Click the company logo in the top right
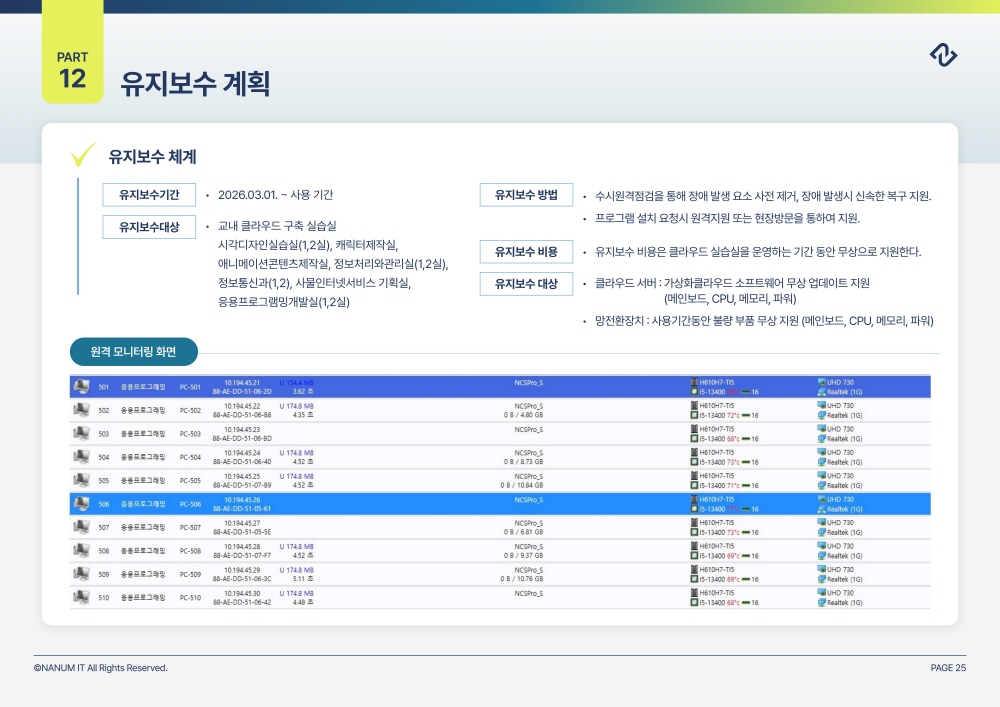Viewport: 1000px width, 707px height. (x=943, y=57)
